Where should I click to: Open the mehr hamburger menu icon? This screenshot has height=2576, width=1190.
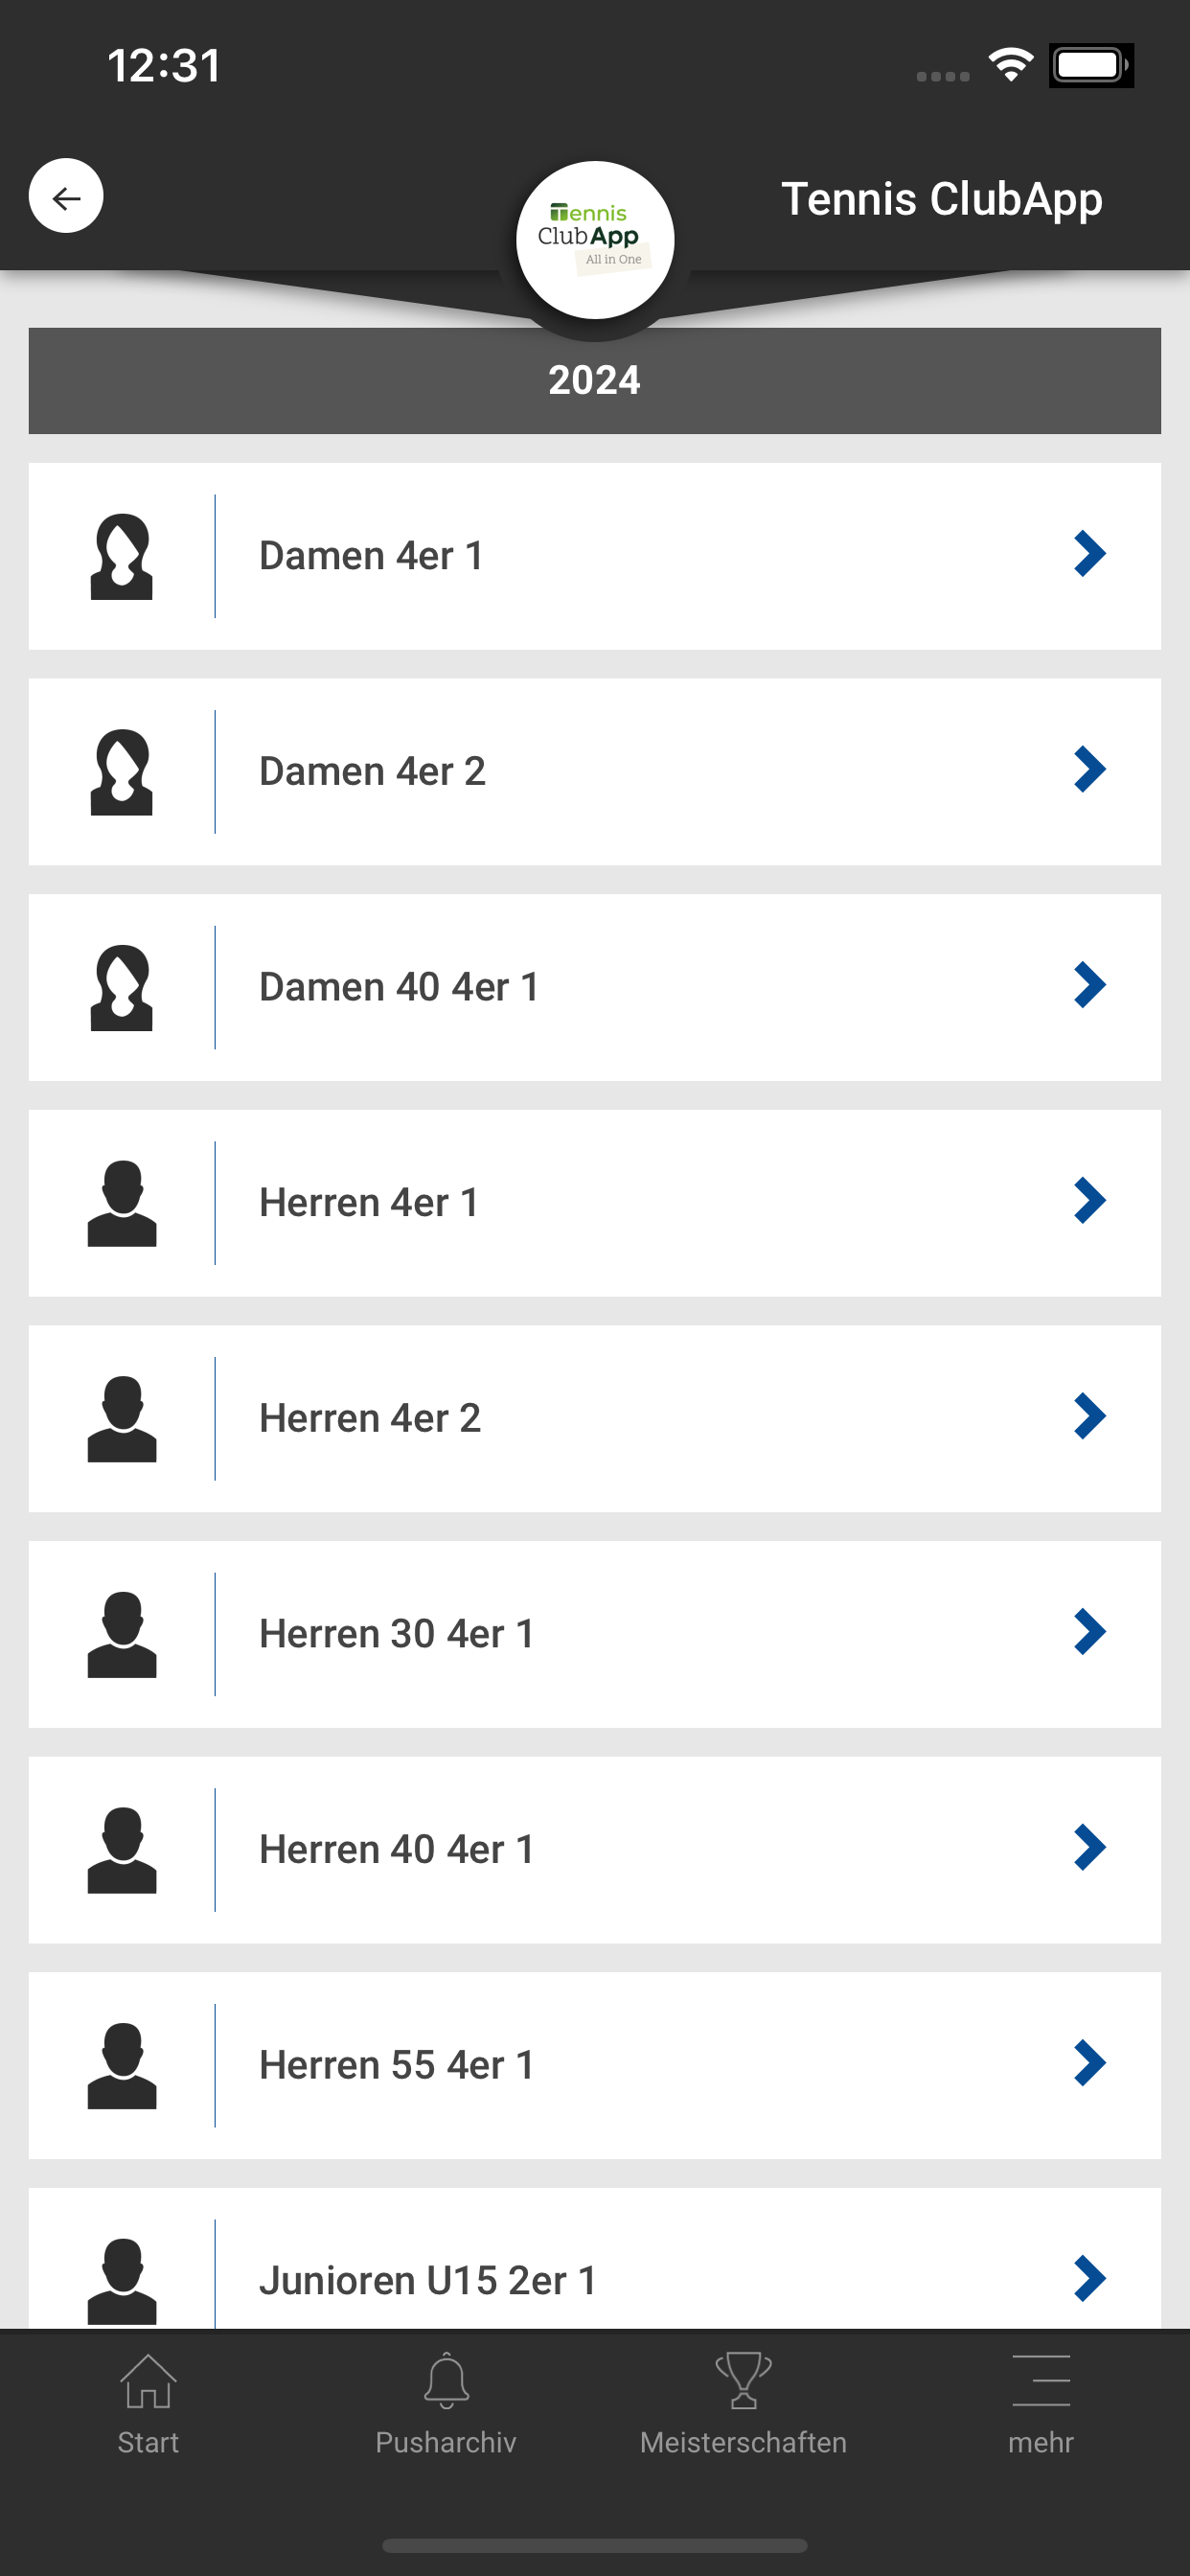(1041, 2381)
